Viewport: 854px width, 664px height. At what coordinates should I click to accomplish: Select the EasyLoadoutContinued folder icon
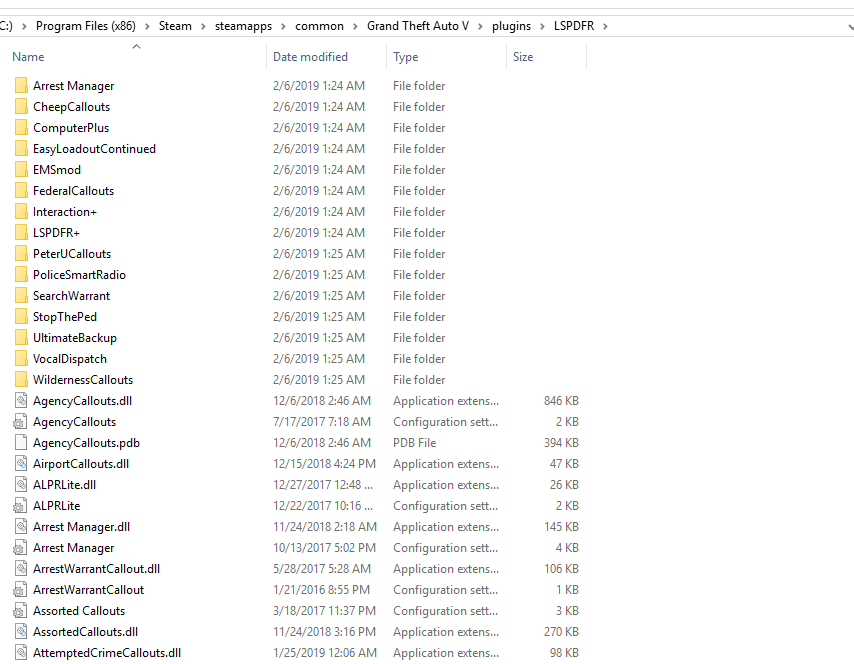21,149
